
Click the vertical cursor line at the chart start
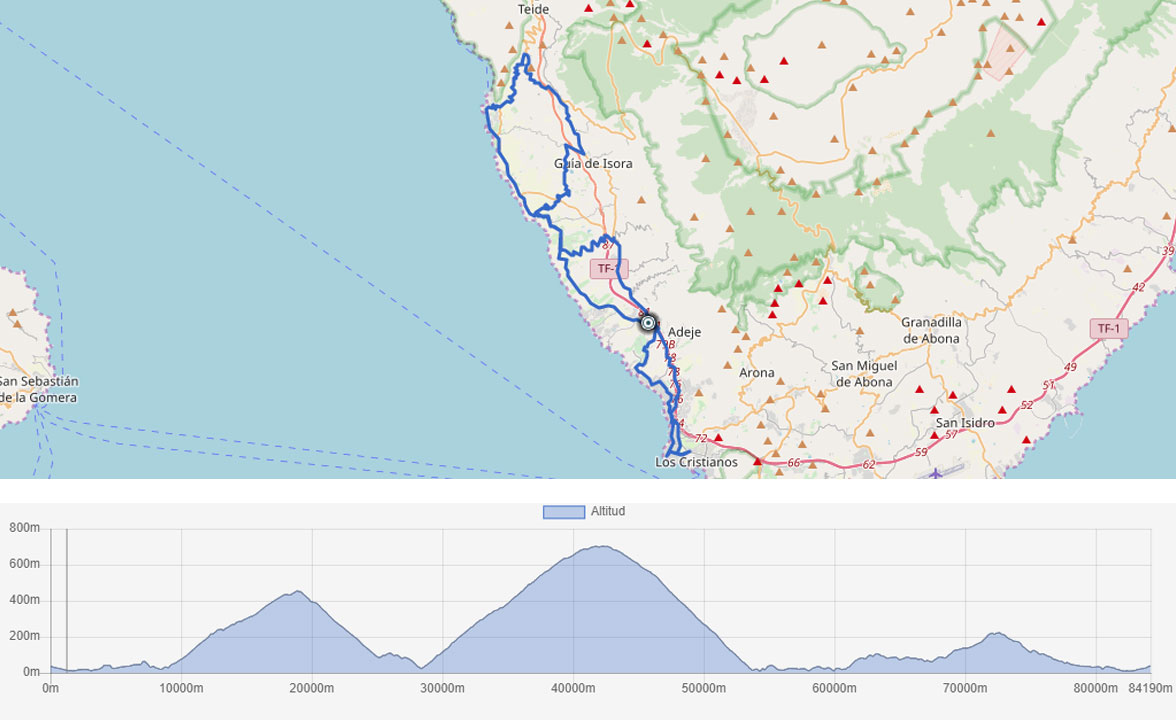pyautogui.click(x=67, y=600)
